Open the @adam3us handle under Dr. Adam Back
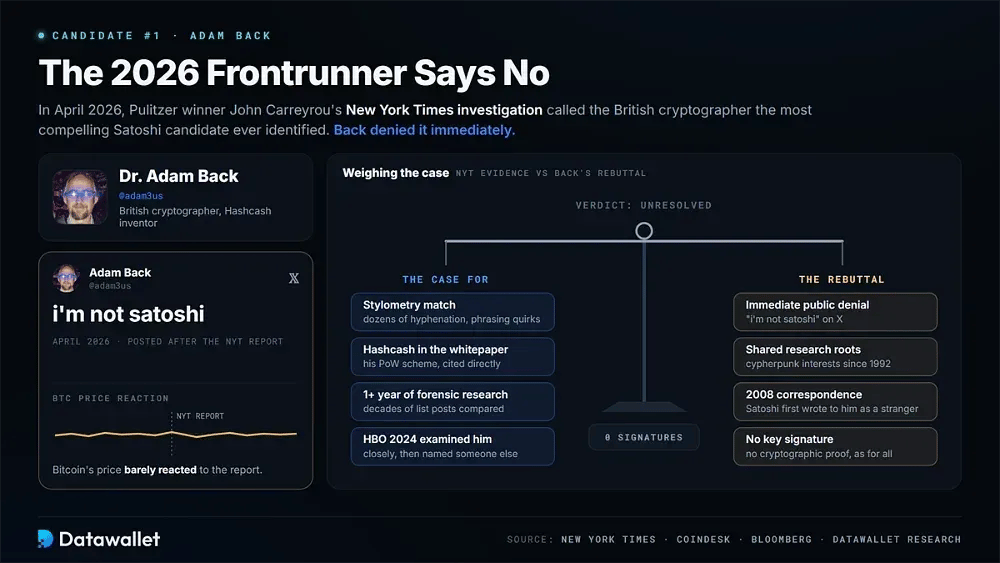 pyautogui.click(x=141, y=196)
